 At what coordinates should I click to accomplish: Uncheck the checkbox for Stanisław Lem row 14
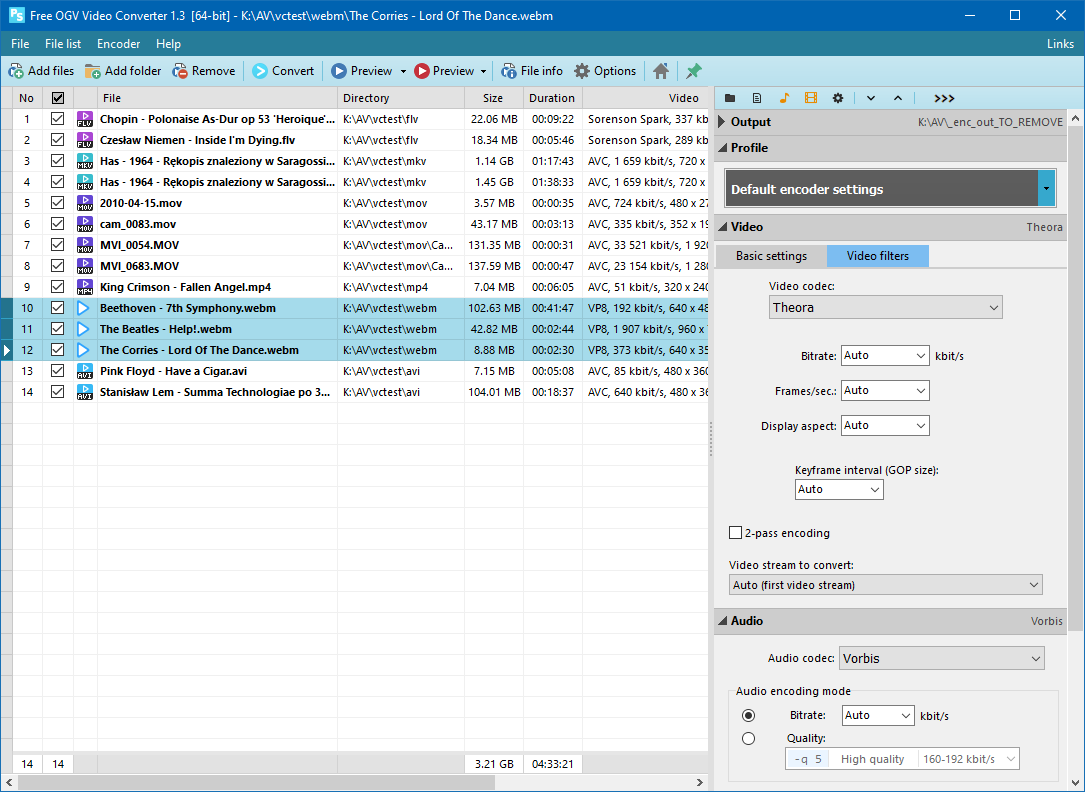tap(58, 392)
